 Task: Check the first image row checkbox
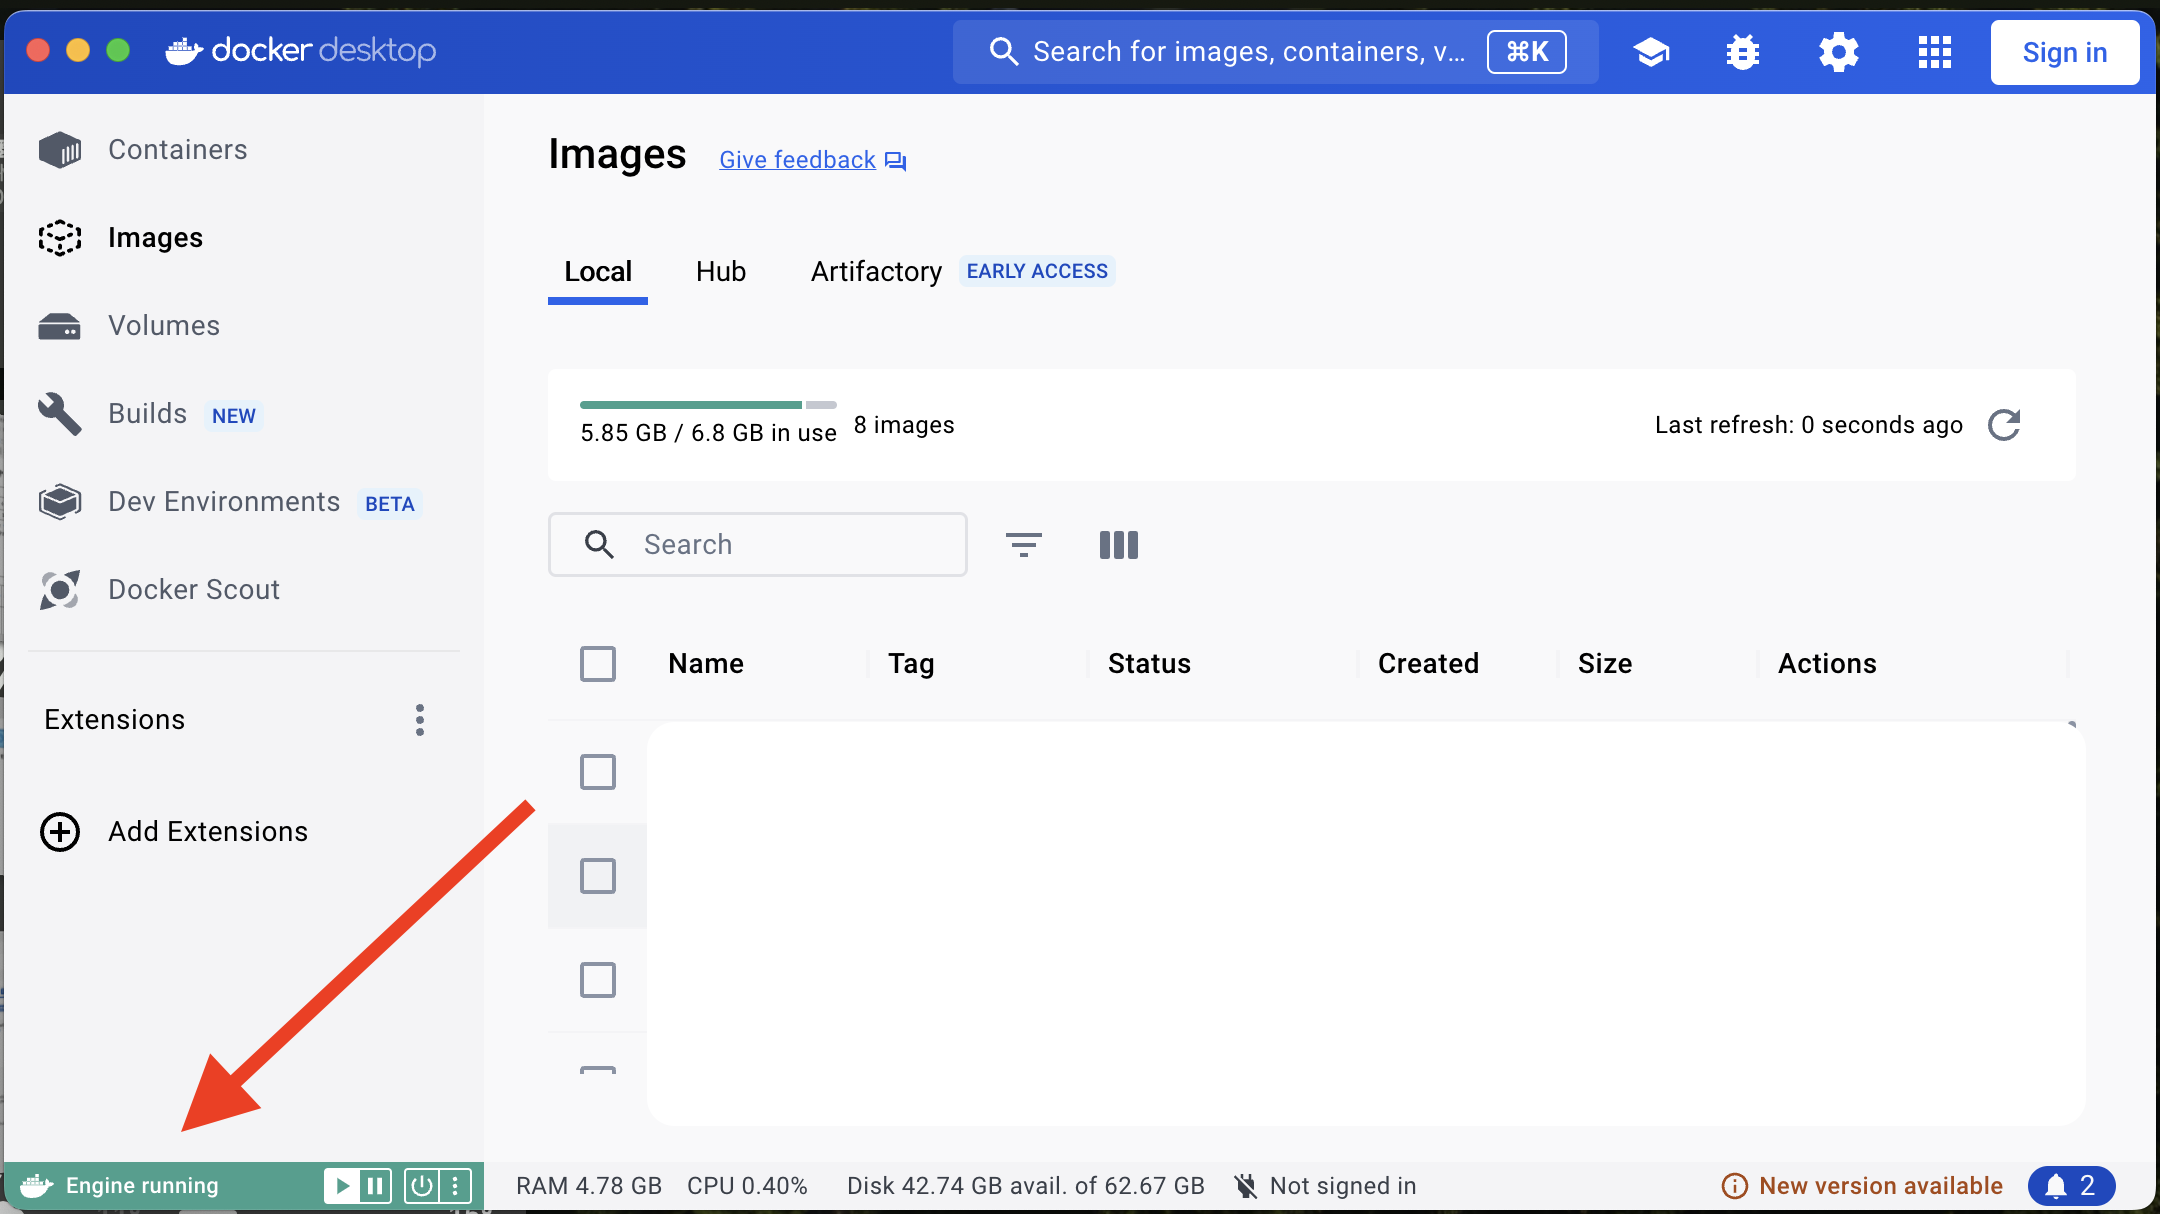(x=597, y=771)
